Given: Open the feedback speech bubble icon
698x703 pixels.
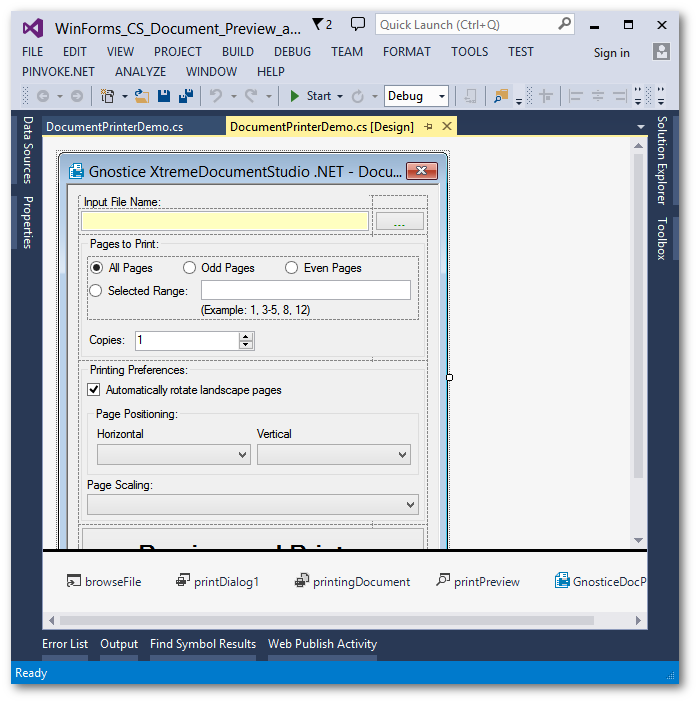Looking at the screenshot, I should (x=357, y=24).
